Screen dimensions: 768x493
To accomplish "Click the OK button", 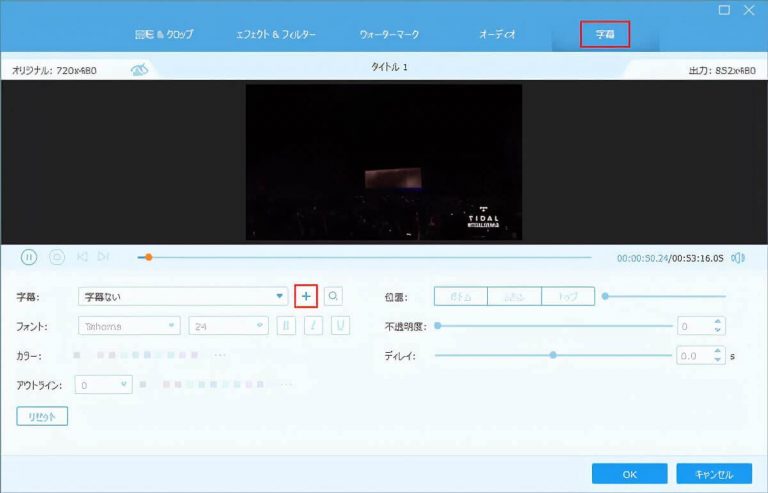I will pos(629,473).
